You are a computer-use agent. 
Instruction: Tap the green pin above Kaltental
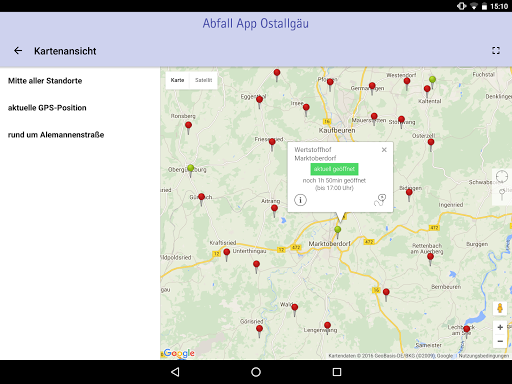pyautogui.click(x=432, y=80)
